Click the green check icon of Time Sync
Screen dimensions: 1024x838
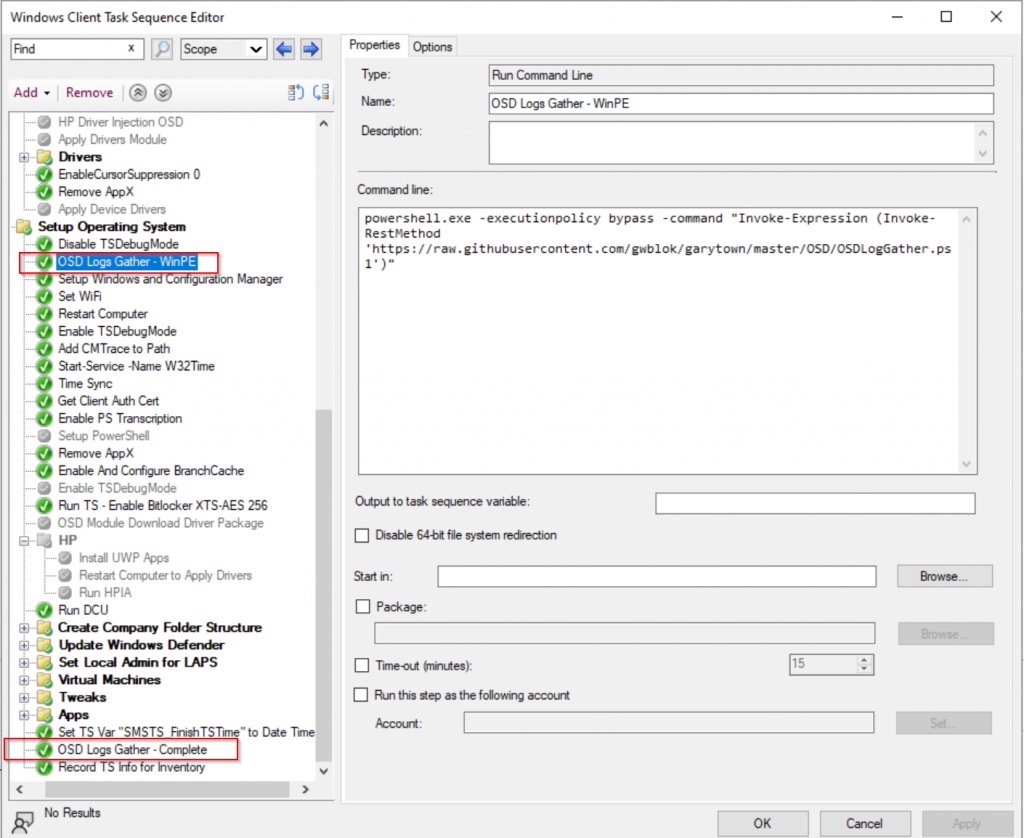[44, 383]
